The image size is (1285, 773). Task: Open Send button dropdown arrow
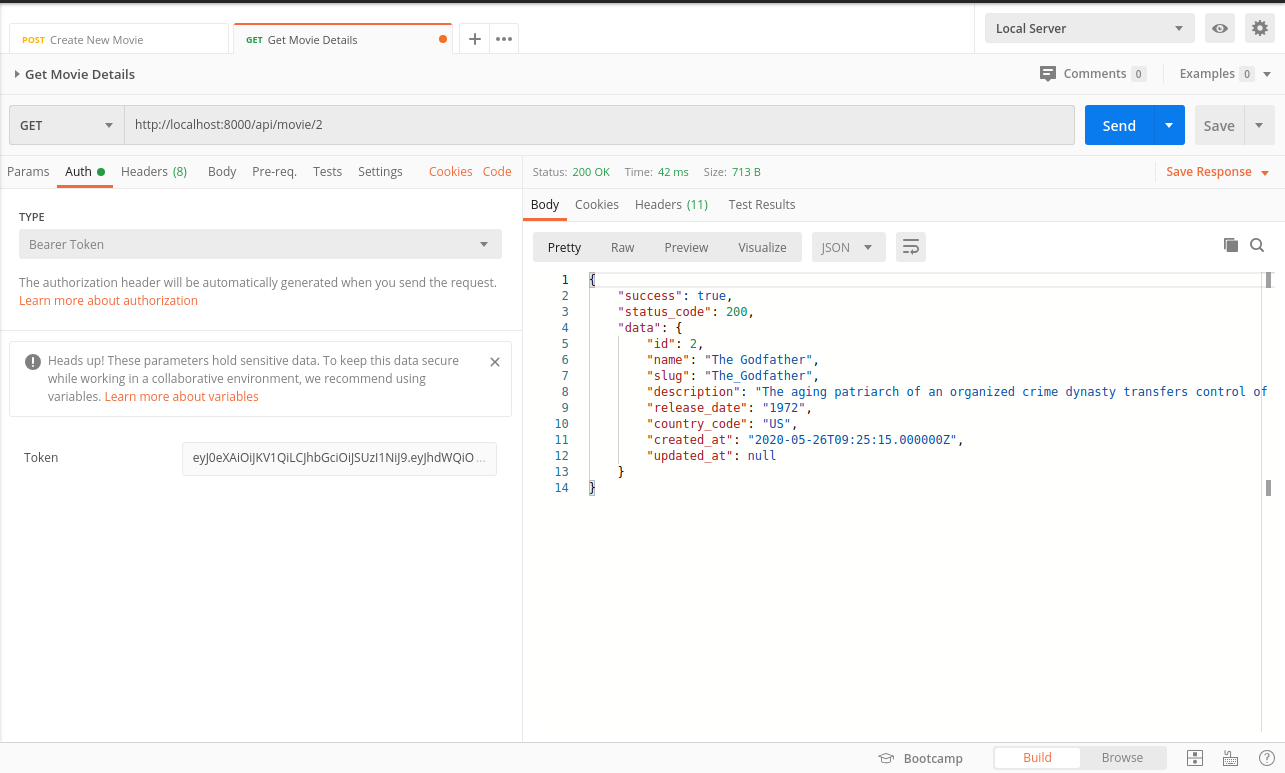coord(1169,125)
